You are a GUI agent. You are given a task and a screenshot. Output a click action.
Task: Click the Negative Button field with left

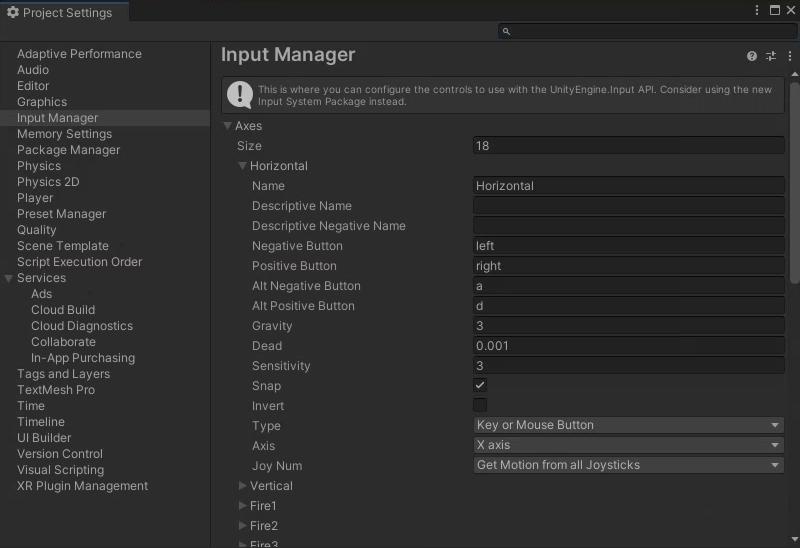click(629, 245)
